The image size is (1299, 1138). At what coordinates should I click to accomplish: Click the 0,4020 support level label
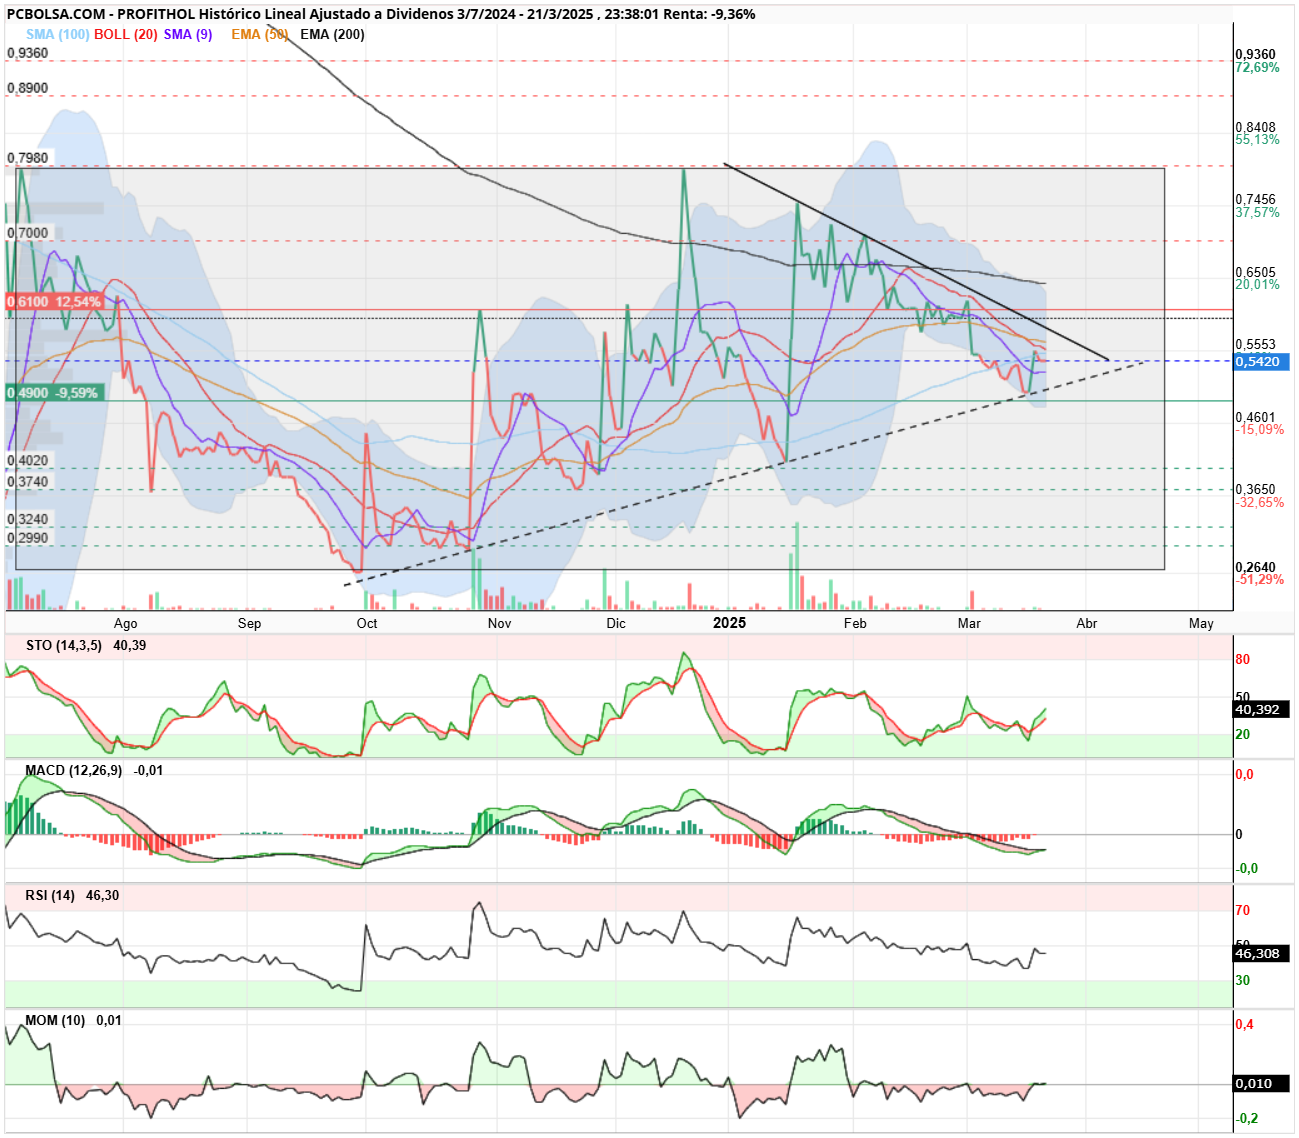28,461
